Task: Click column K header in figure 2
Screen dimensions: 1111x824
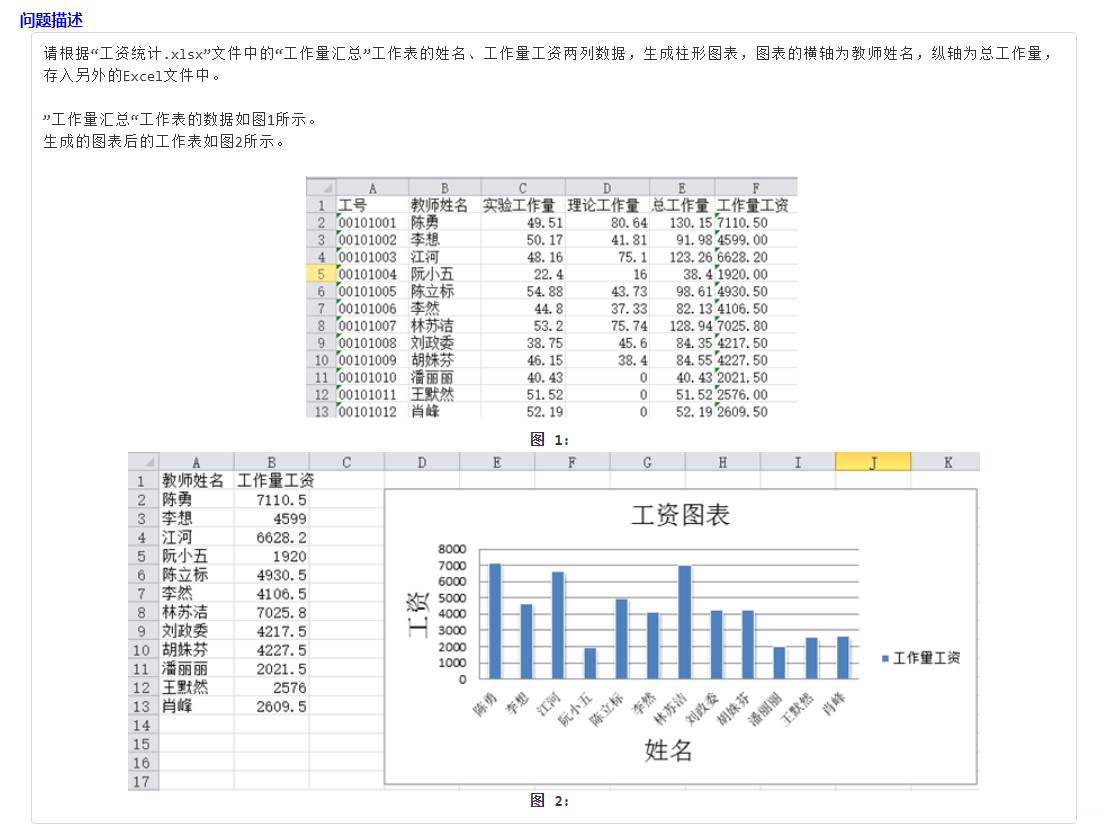Action: point(947,462)
